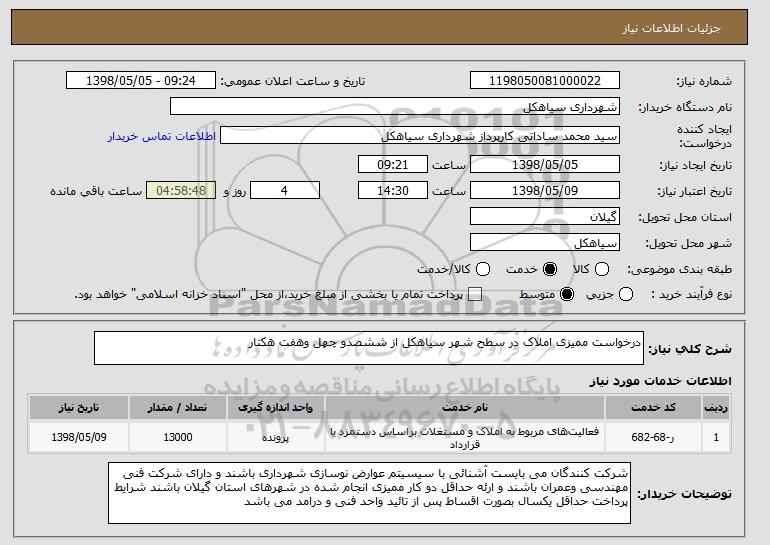This screenshot has height=545, width=770.
Task: Click the table date cell 1398/05/09
Action: coord(79,437)
